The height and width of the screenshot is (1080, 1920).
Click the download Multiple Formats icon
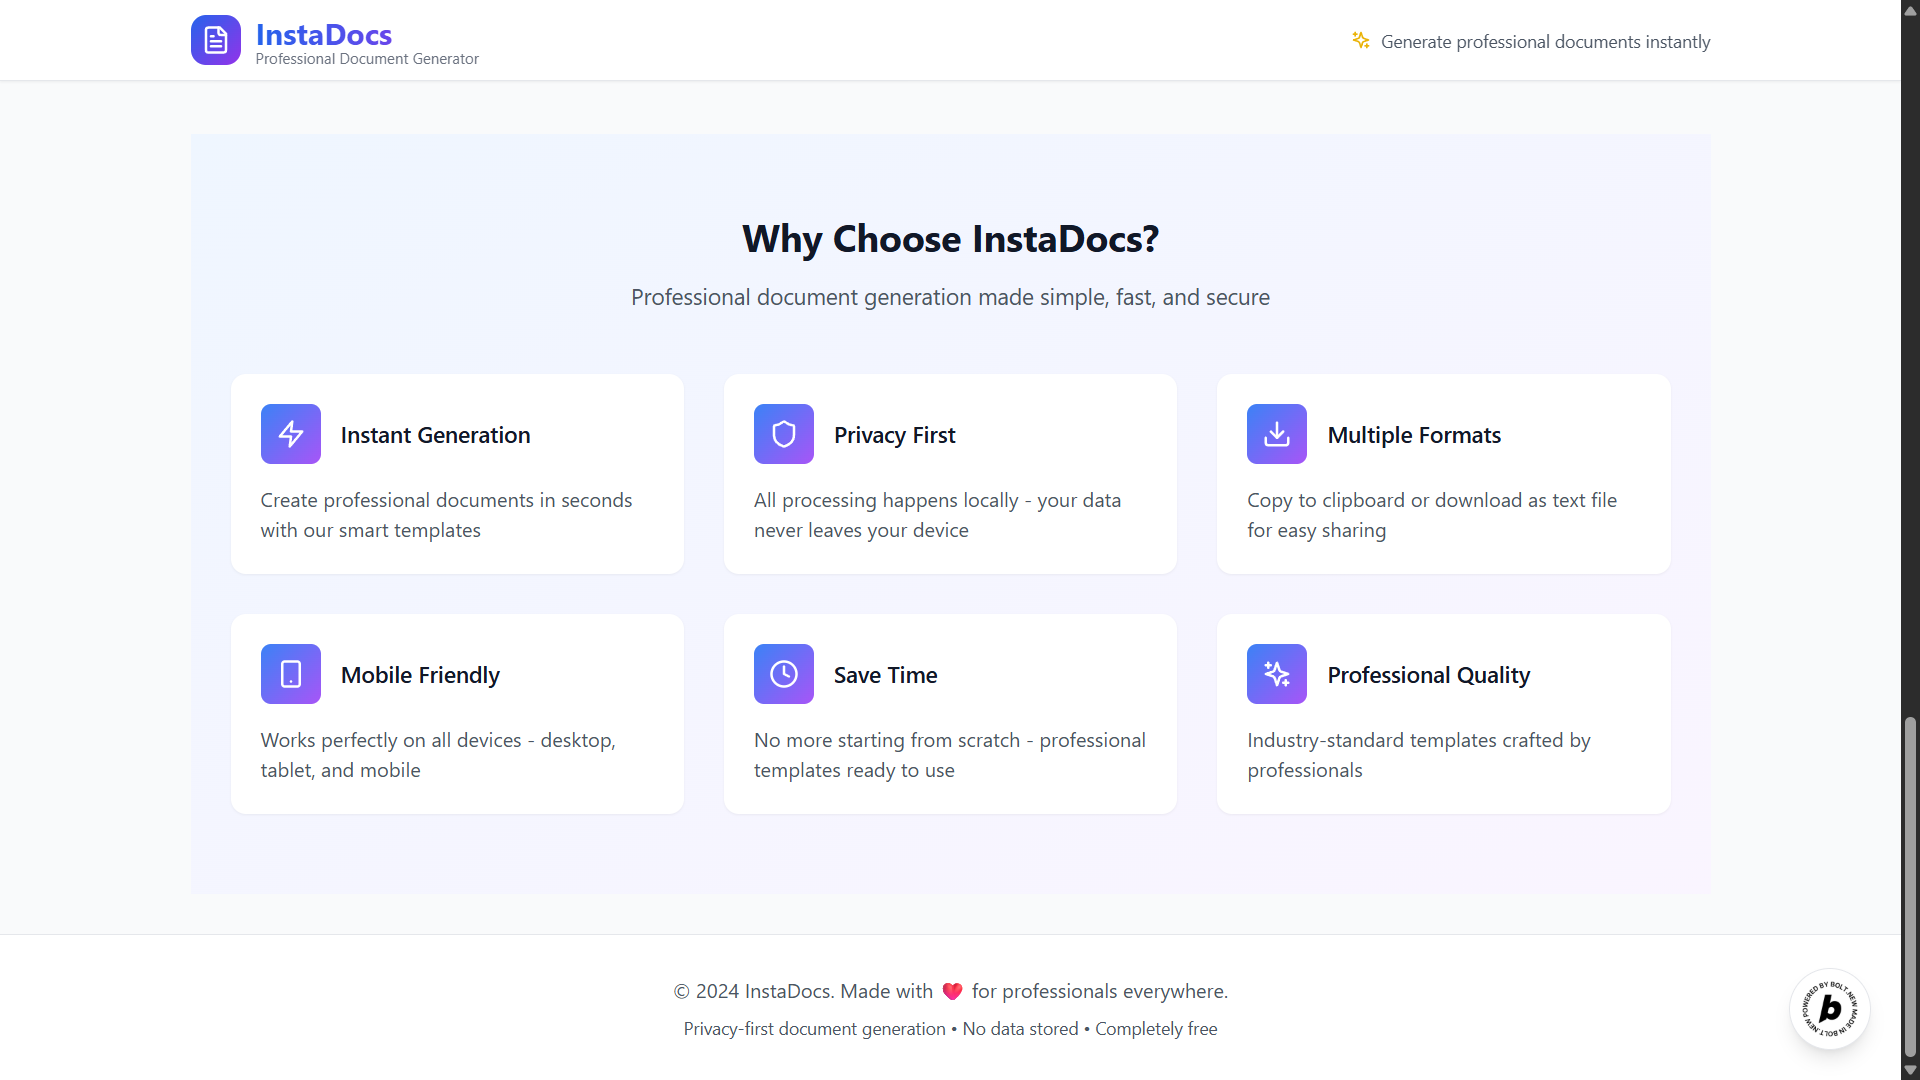pos(1276,434)
